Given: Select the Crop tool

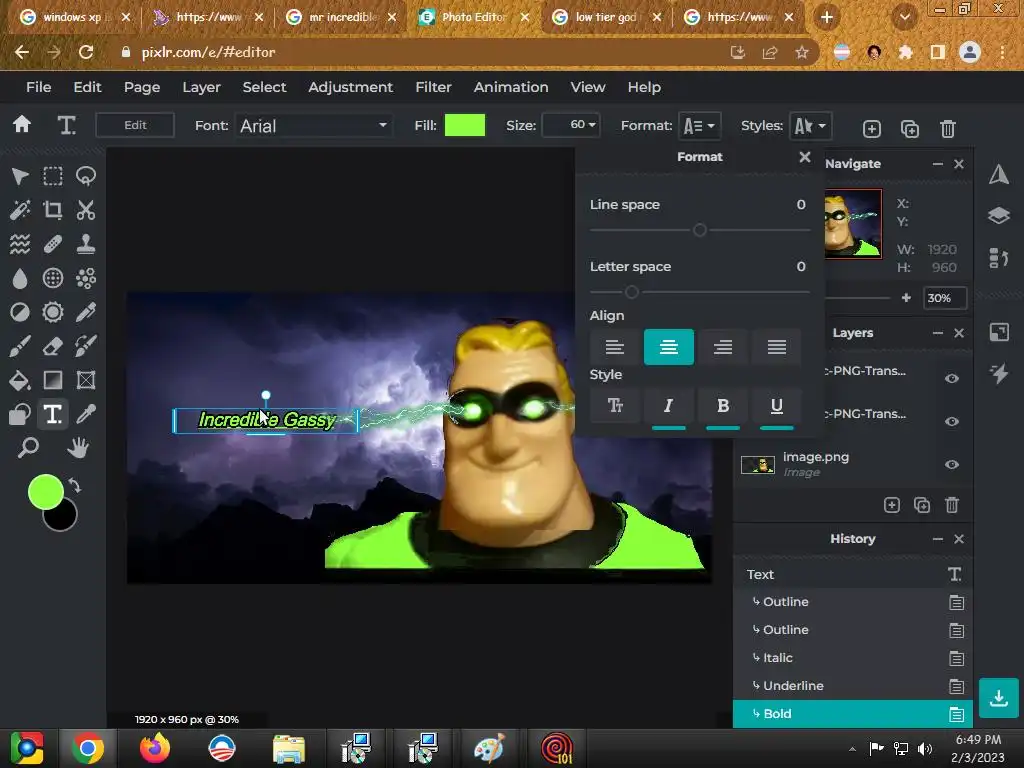Looking at the screenshot, I should (53, 210).
